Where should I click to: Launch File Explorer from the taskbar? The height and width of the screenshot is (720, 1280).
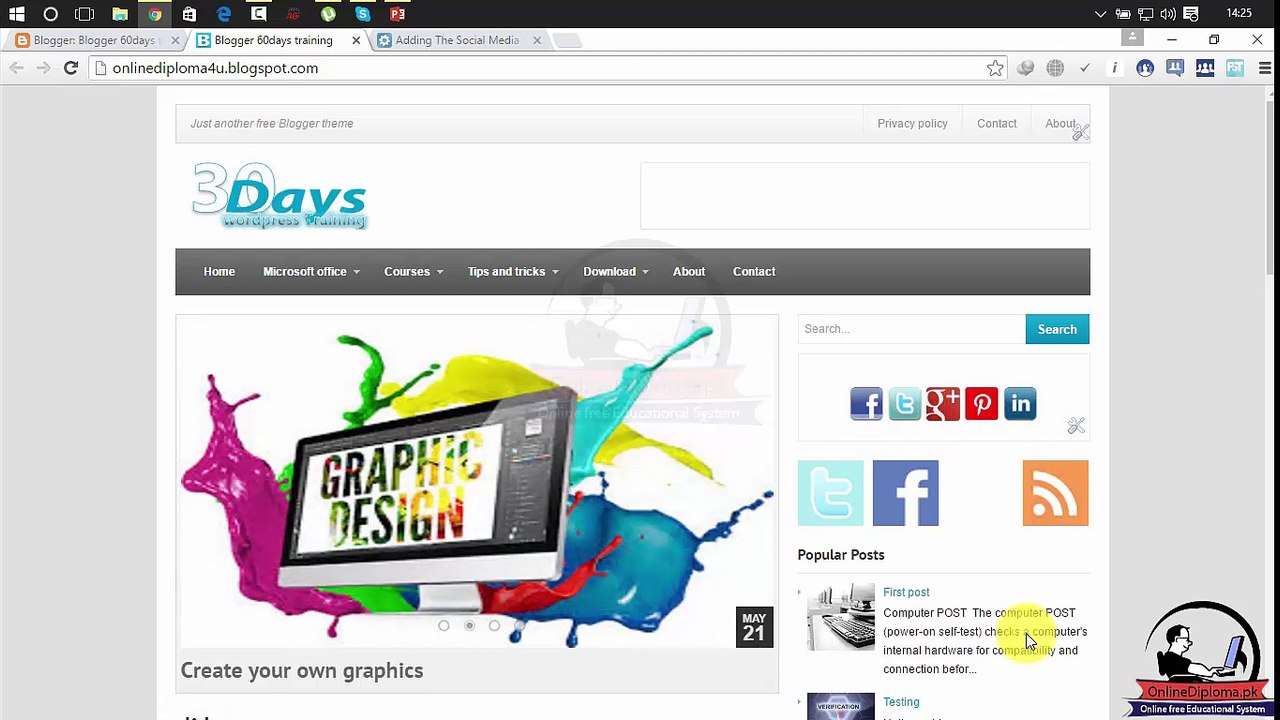tap(120, 14)
